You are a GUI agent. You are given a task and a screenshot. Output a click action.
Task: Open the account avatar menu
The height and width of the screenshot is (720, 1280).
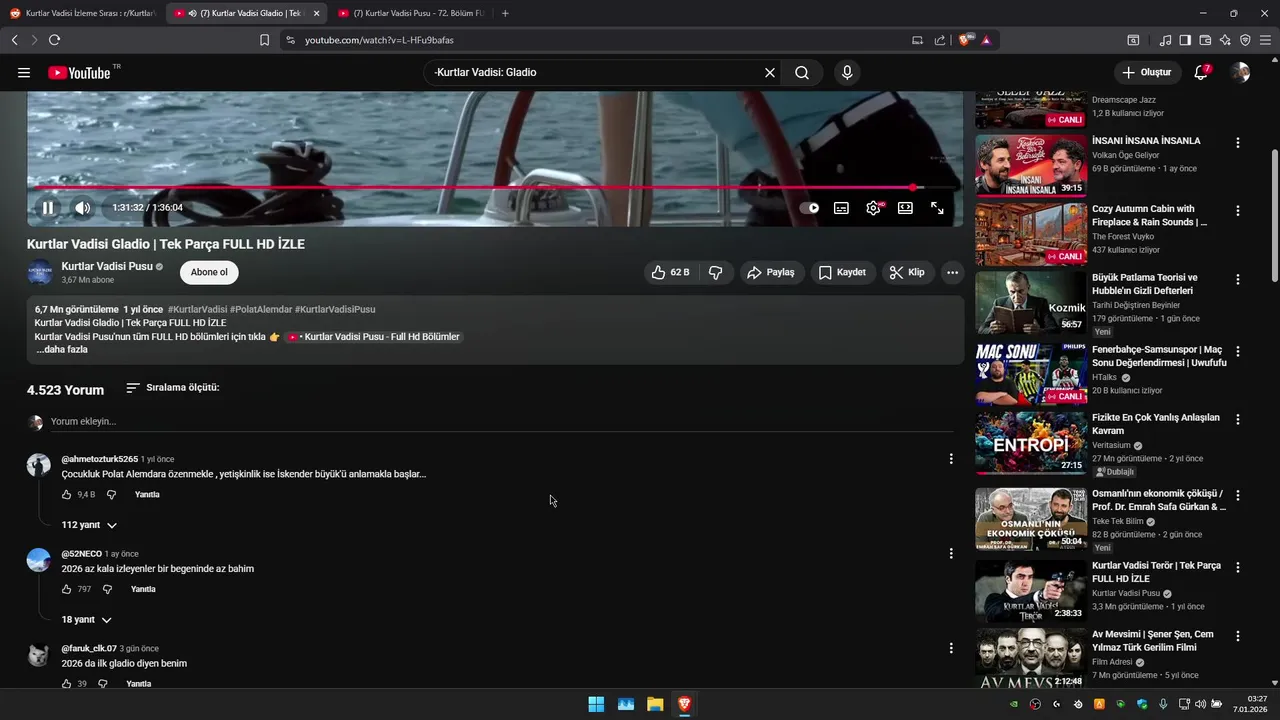pos(1240,72)
